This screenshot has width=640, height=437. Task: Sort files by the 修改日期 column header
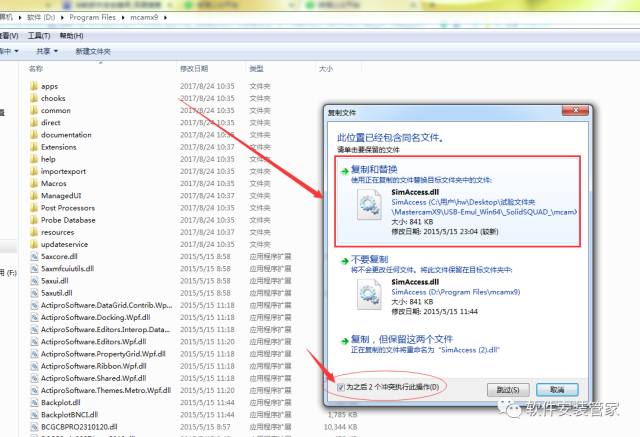tap(194, 69)
